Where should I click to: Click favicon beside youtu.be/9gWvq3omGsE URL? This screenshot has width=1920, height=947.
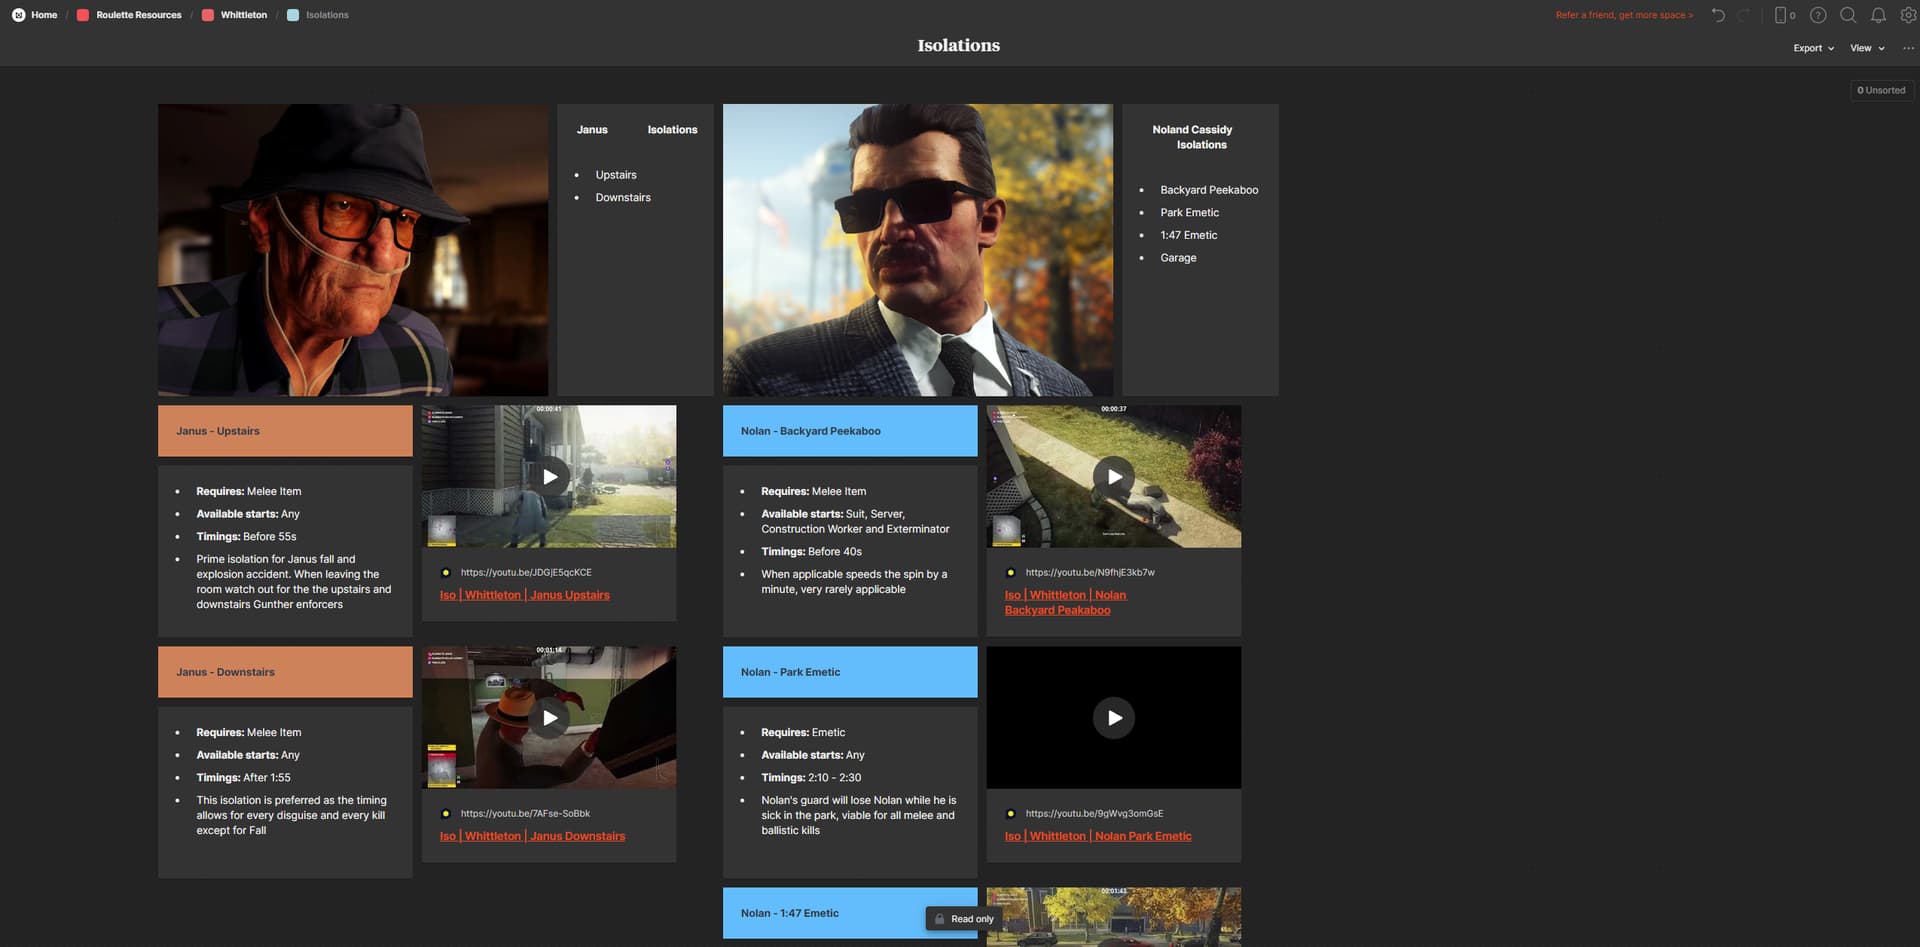coord(1011,814)
